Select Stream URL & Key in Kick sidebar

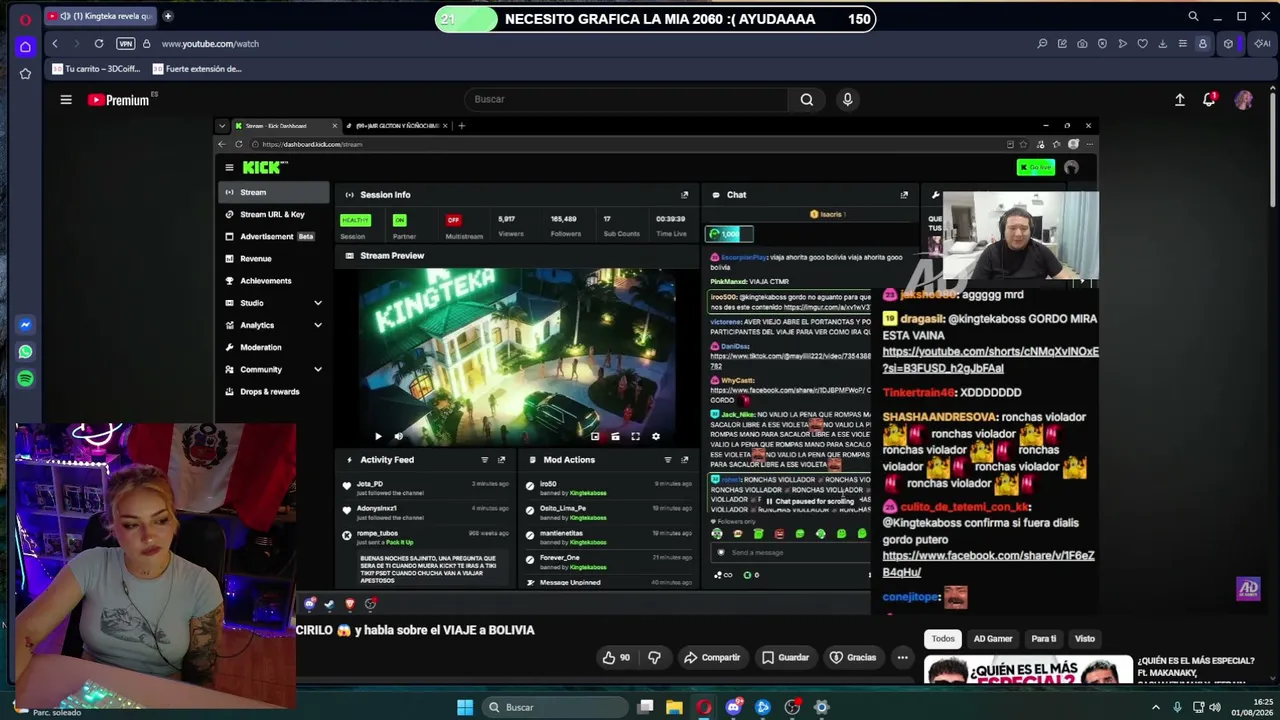[274, 214]
